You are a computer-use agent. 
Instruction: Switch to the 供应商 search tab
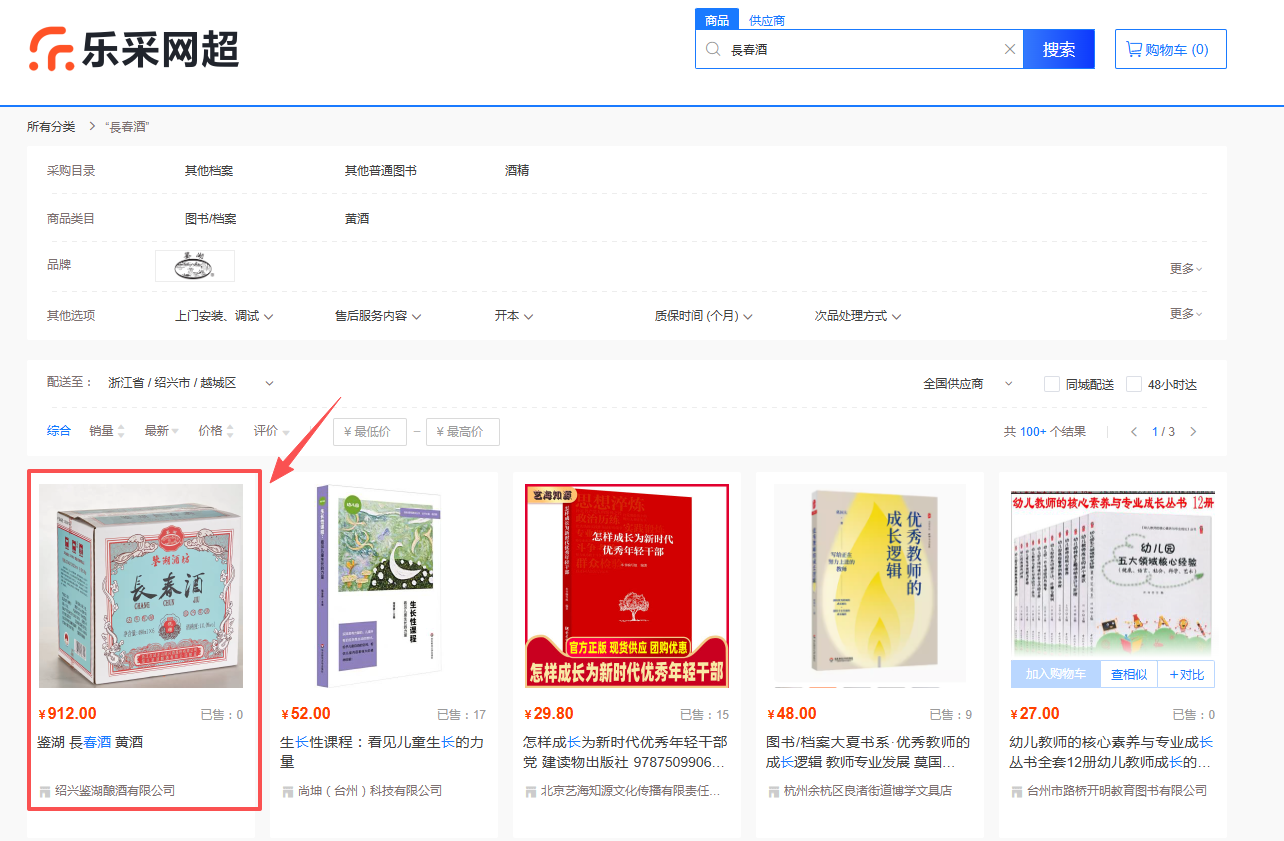[x=767, y=20]
